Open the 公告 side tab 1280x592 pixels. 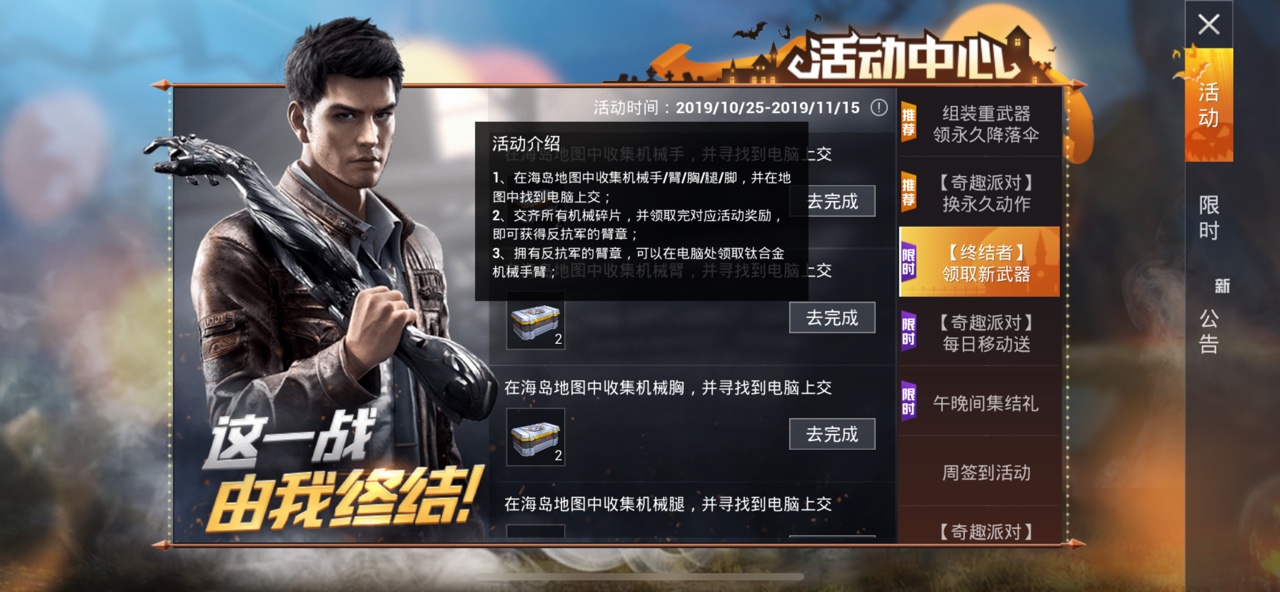click(x=1209, y=331)
